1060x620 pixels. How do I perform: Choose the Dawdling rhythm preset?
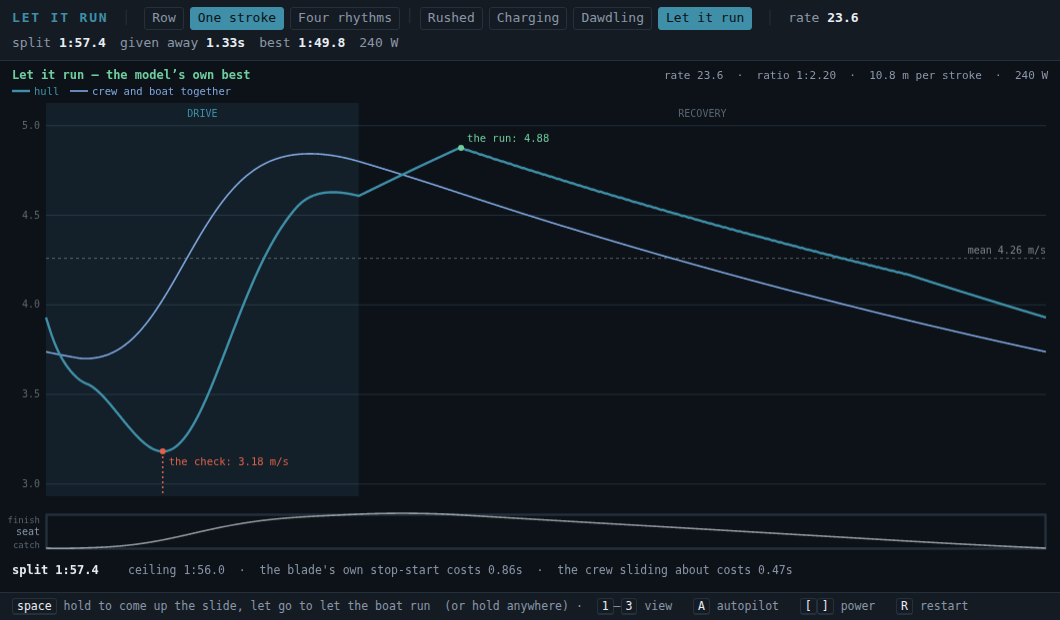612,18
